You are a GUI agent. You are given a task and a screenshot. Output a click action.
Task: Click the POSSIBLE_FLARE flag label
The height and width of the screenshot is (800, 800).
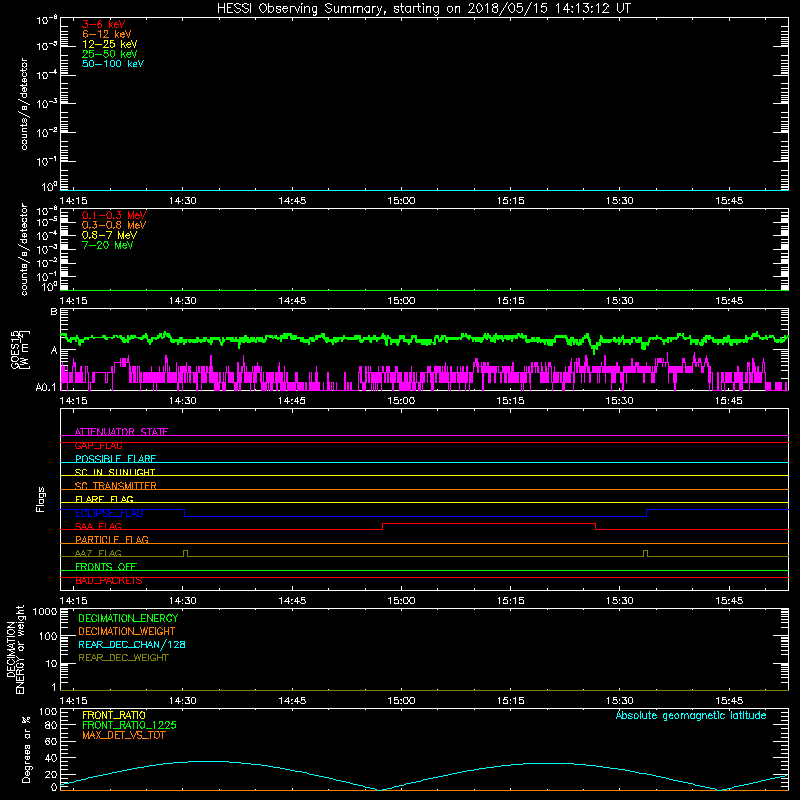tap(115, 459)
